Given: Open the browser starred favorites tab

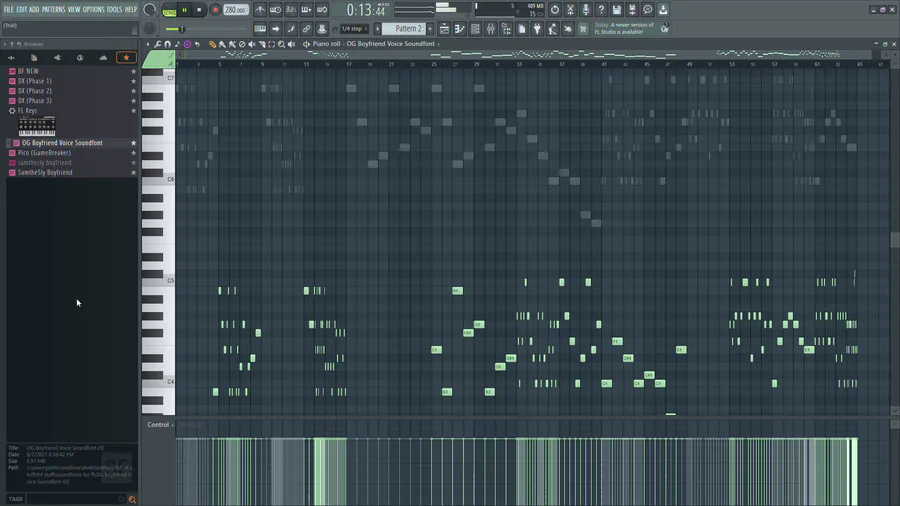Looking at the screenshot, I should coord(126,57).
